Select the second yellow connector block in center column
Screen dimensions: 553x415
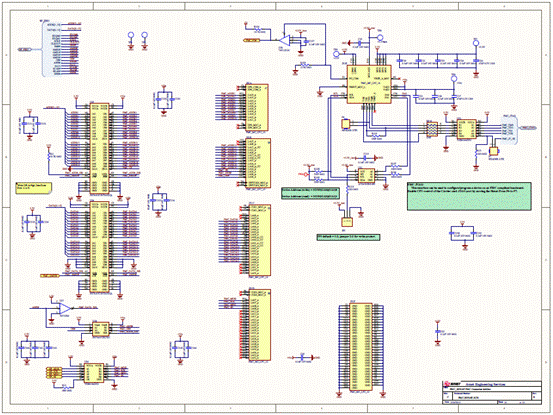tap(258, 163)
